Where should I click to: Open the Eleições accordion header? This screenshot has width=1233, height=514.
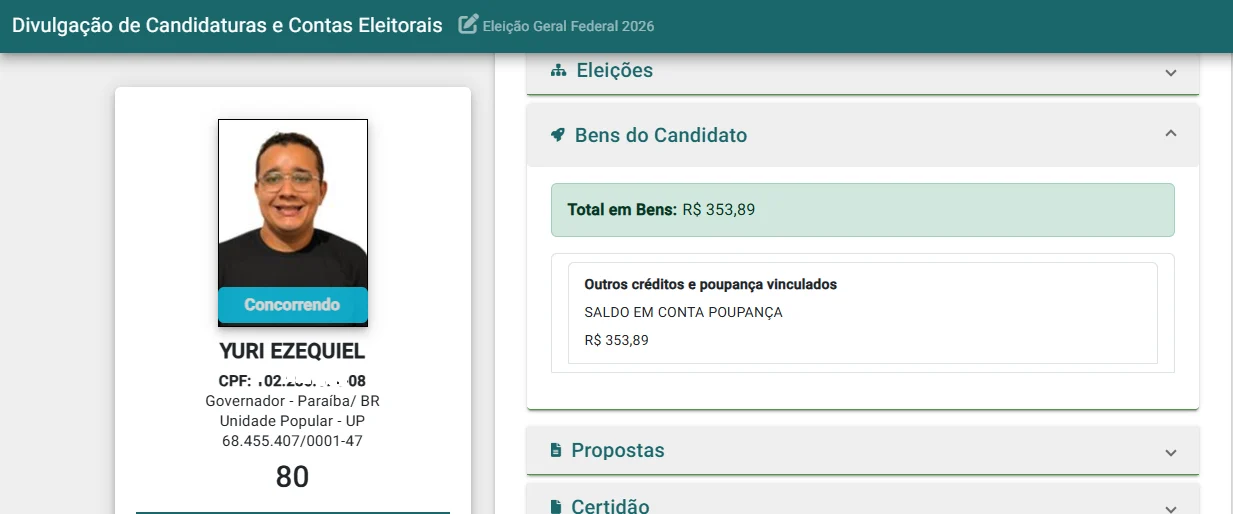[862, 72]
